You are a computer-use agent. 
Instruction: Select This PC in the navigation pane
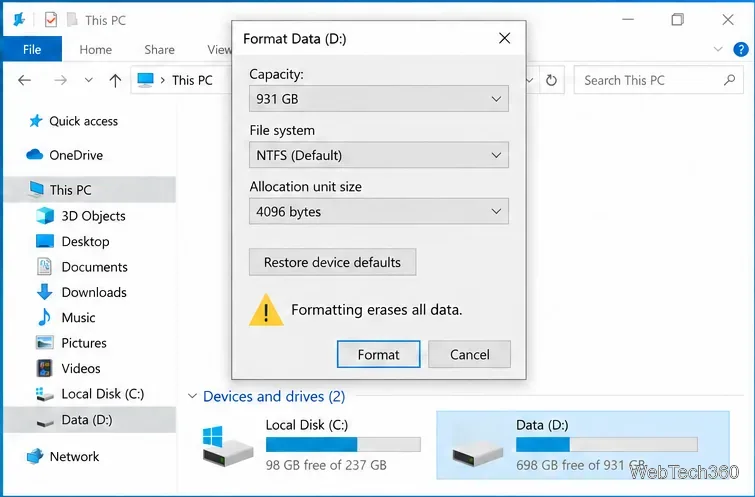pyautogui.click(x=90, y=189)
